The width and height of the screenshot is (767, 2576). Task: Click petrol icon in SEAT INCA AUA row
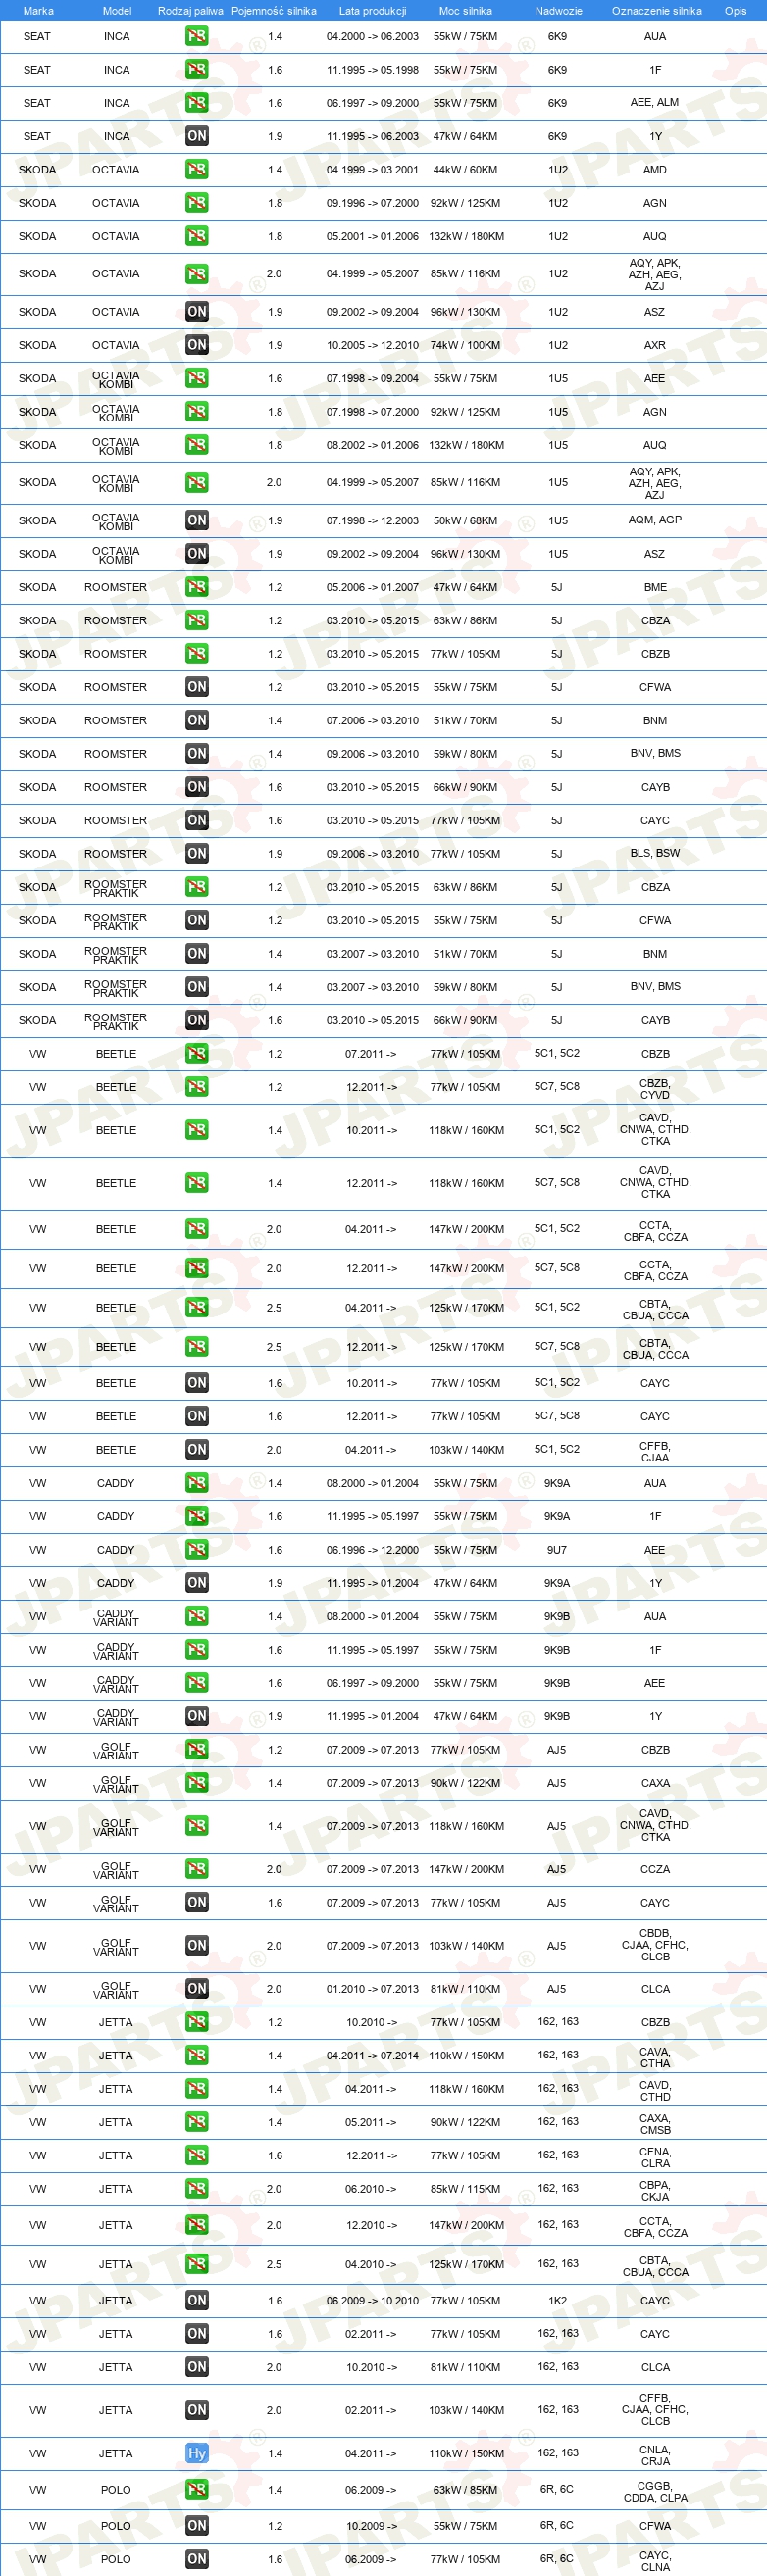(197, 36)
